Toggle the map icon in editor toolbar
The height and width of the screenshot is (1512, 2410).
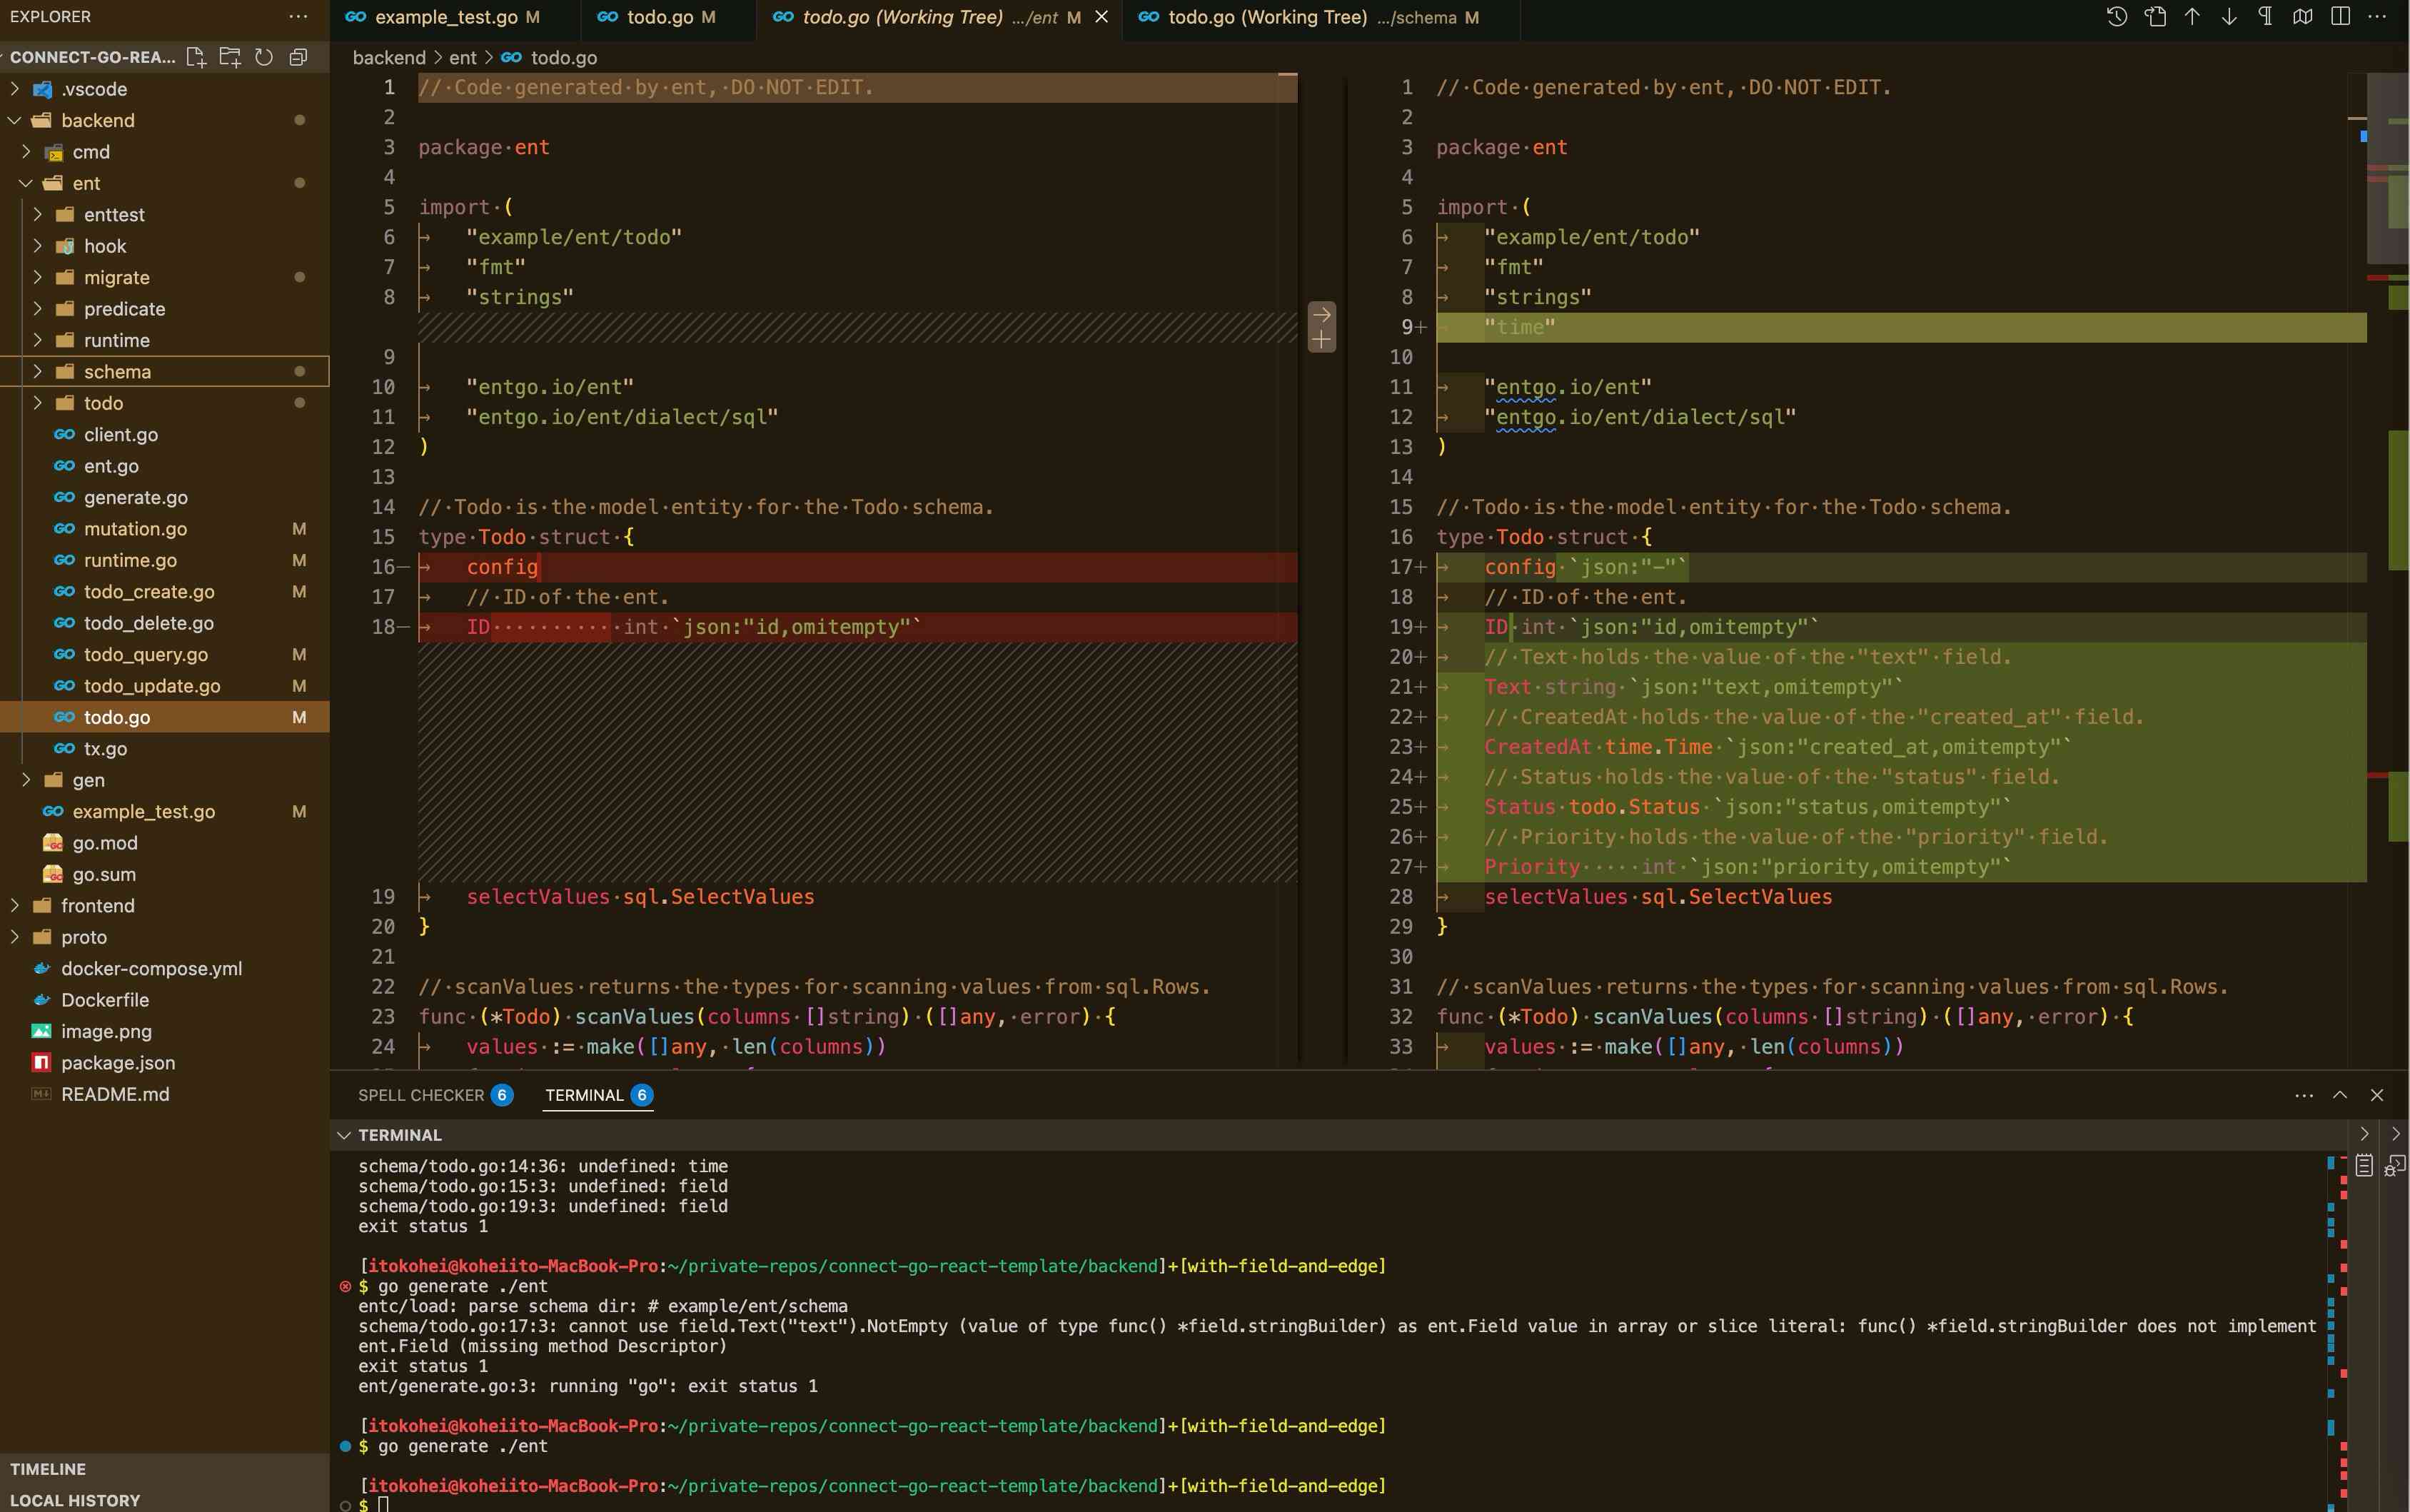(x=2303, y=17)
